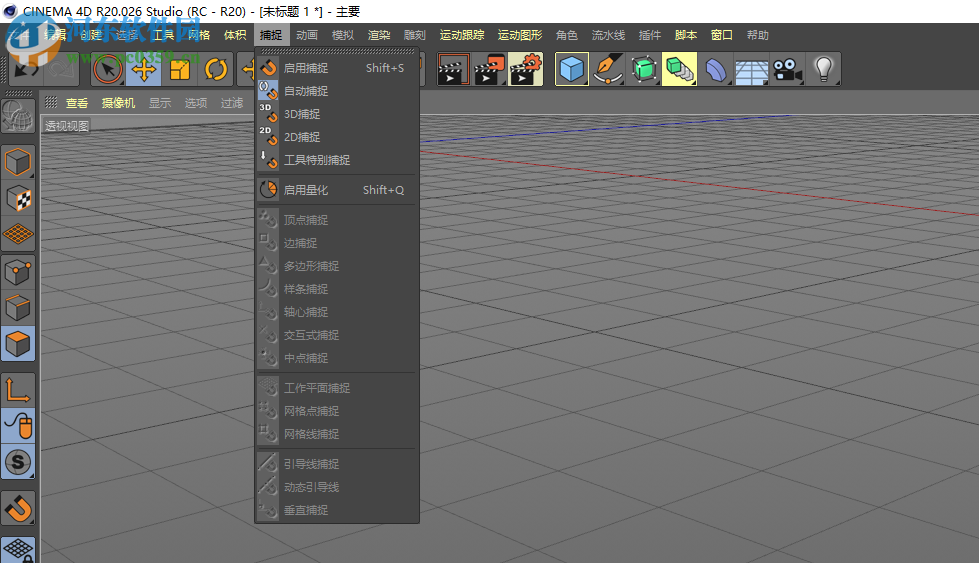
Task: Render to Picture Viewer icon
Action: 490,69
